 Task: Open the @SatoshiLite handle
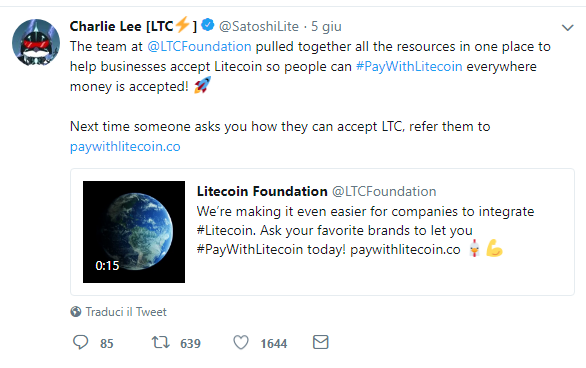click(x=259, y=27)
